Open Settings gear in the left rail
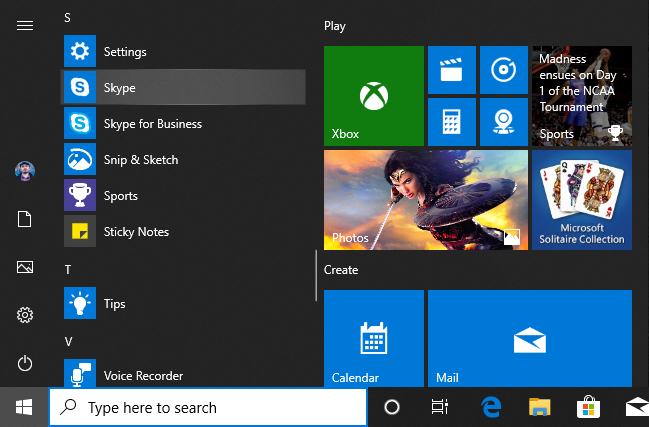The height and width of the screenshot is (427, 649). (25, 315)
